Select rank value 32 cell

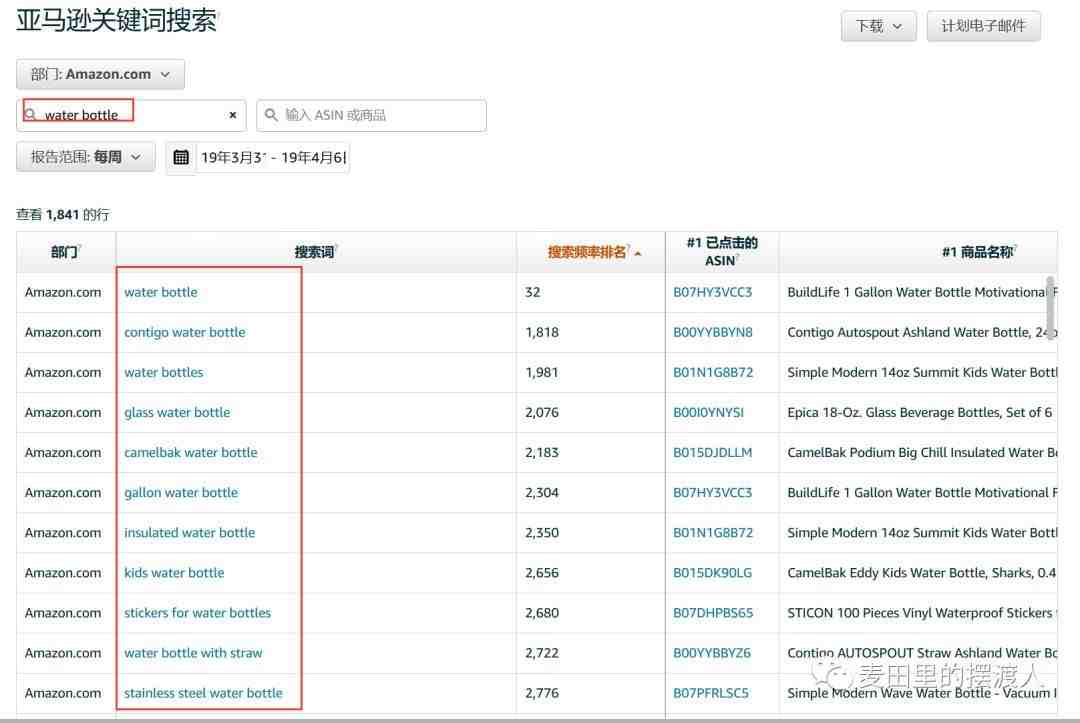(532, 292)
